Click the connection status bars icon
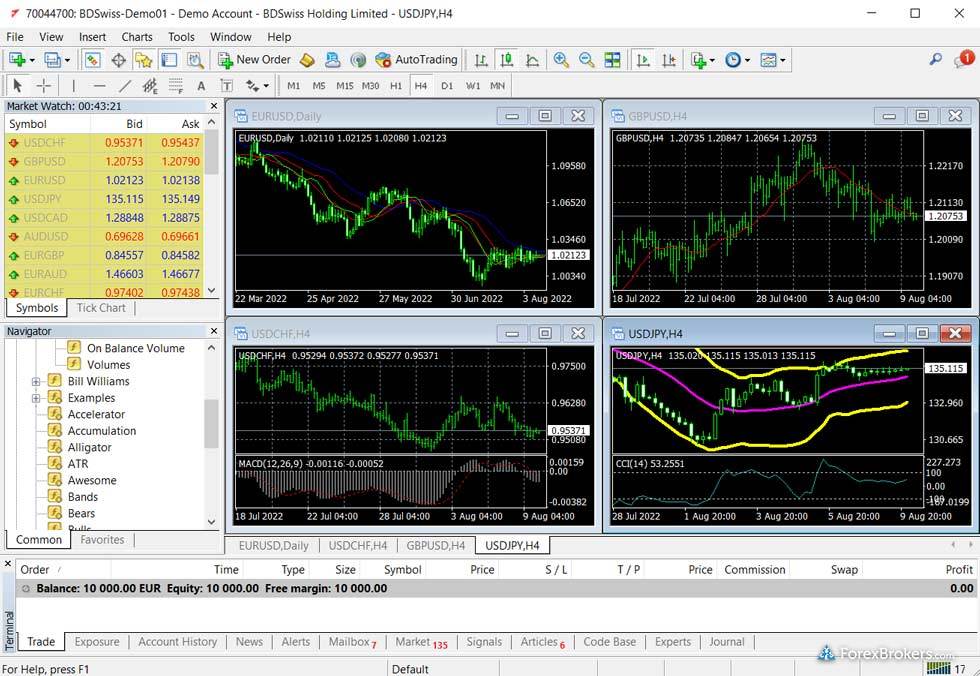980x676 pixels. pos(938,669)
